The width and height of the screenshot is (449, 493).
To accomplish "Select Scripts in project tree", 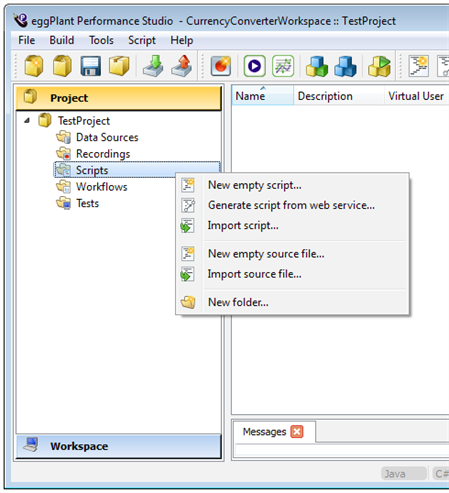I will (92, 170).
